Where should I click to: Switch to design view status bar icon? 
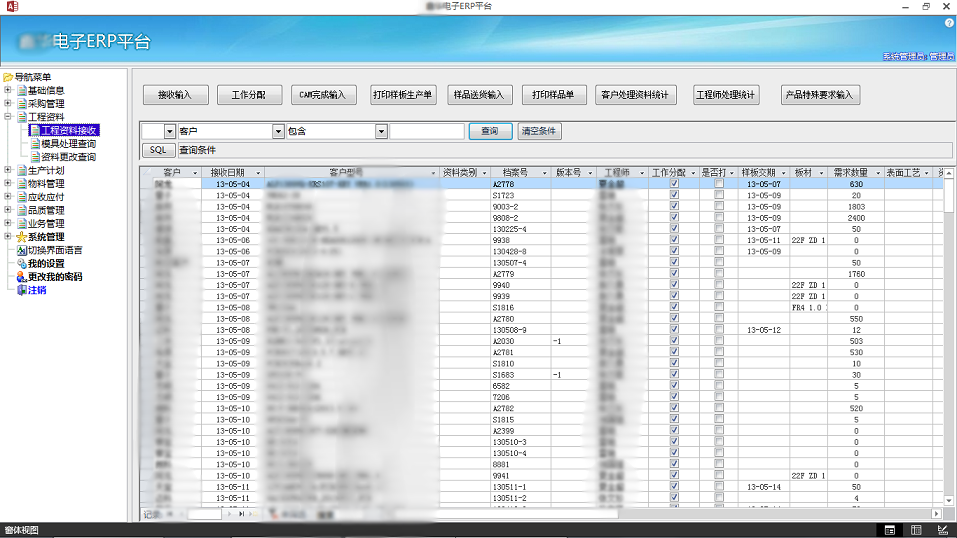[x=942, y=530]
